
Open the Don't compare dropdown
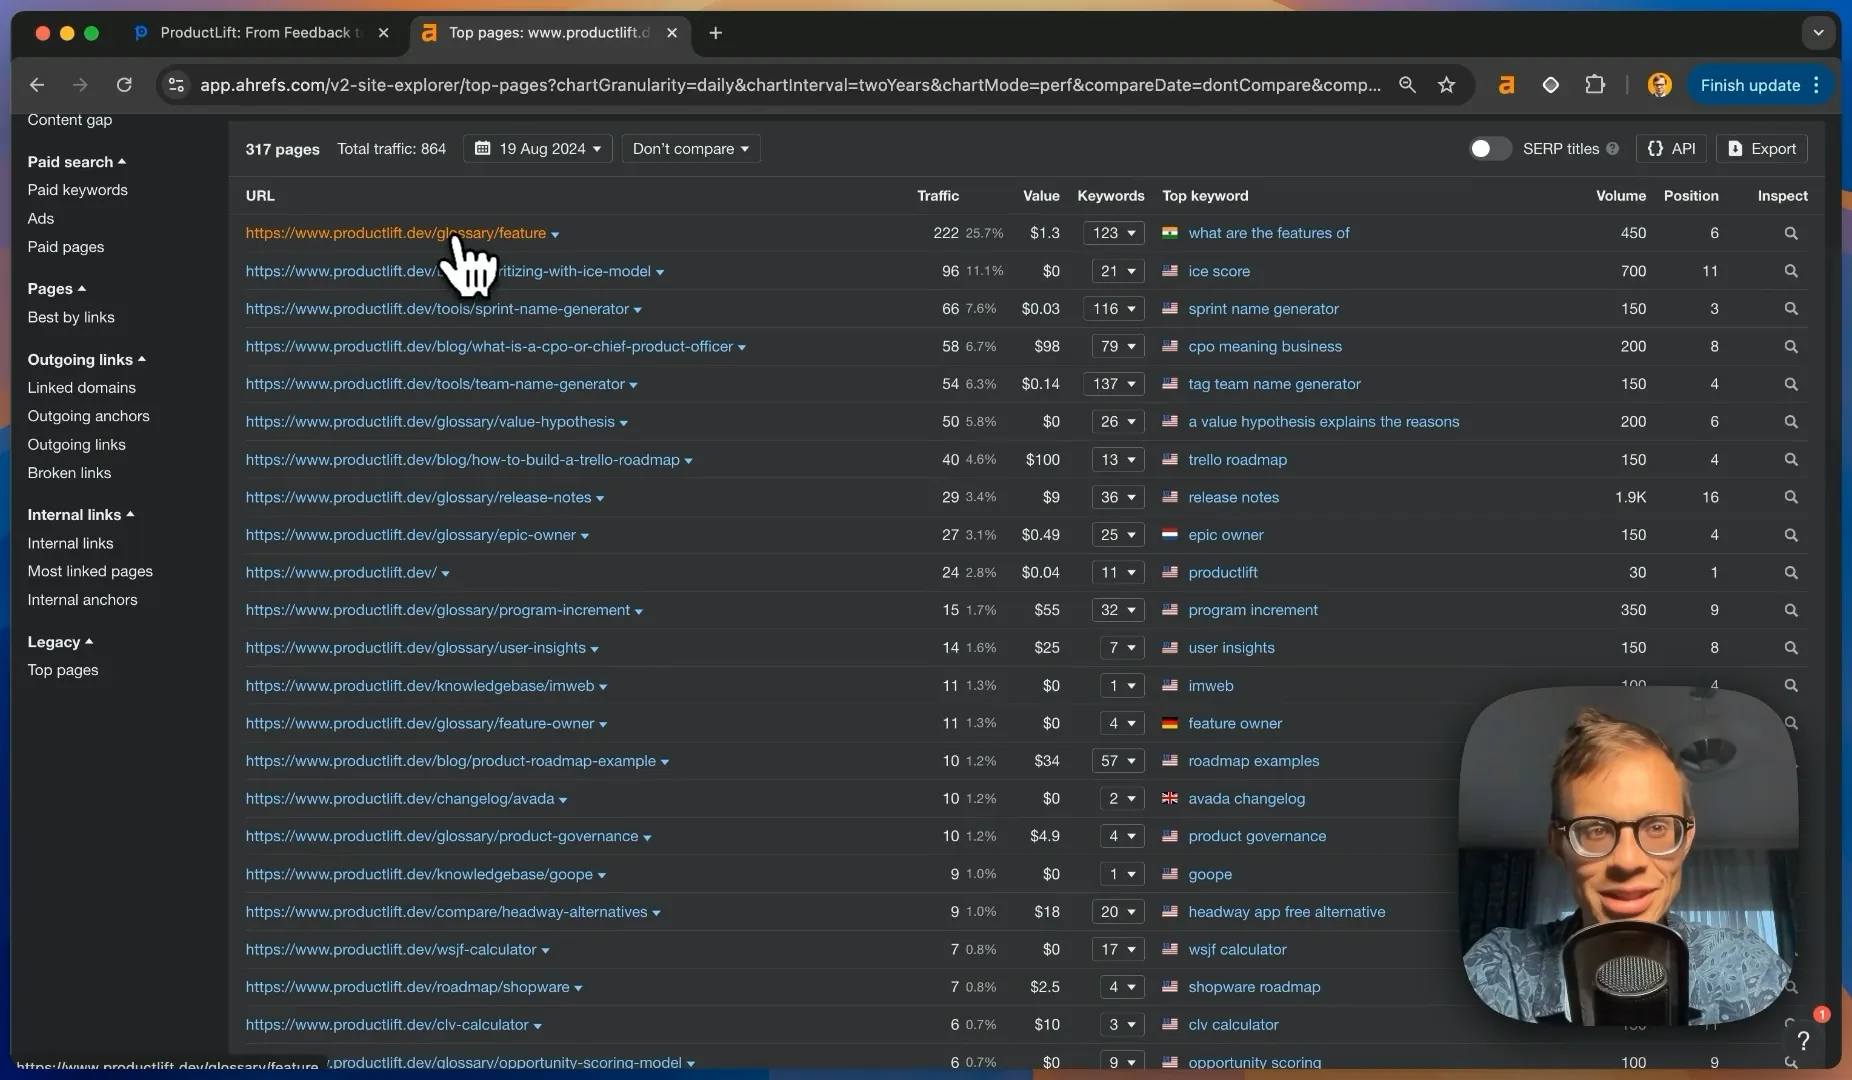[x=691, y=149]
